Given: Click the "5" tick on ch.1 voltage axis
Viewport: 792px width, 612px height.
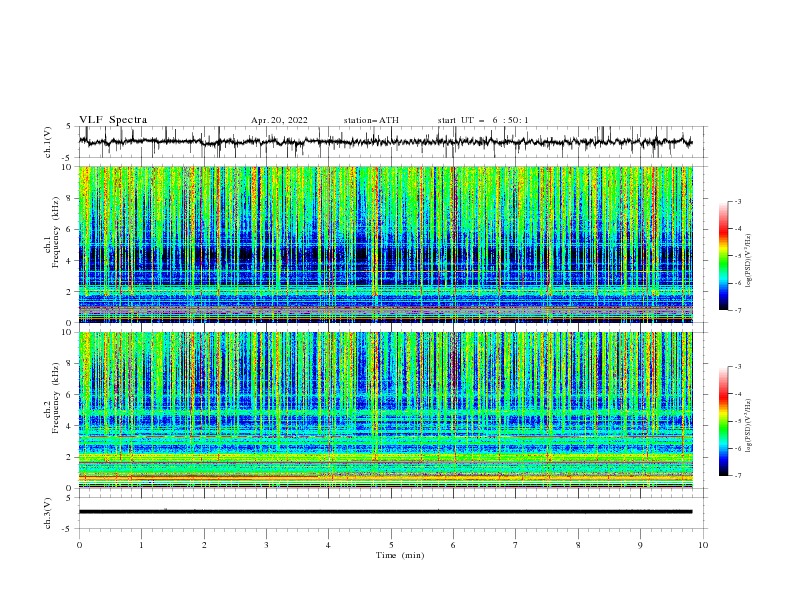Looking at the screenshot, I should 69,127.
